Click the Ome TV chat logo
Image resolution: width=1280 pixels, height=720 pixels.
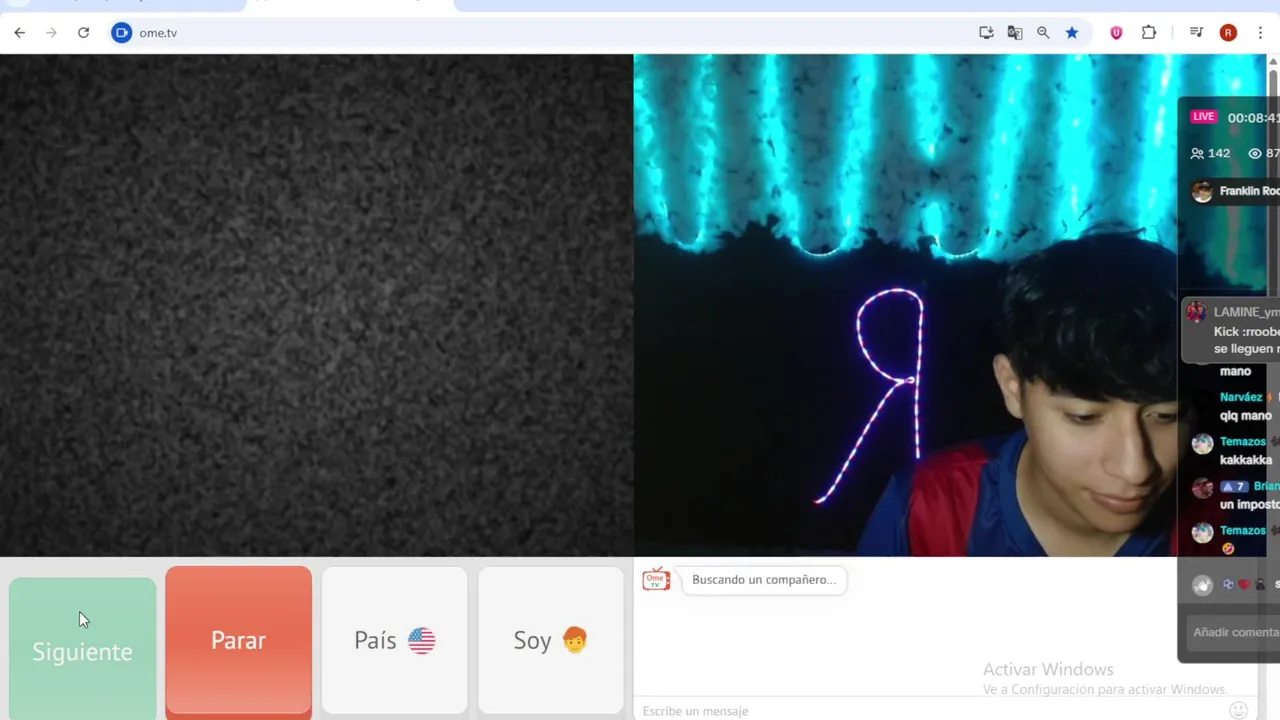(656, 579)
